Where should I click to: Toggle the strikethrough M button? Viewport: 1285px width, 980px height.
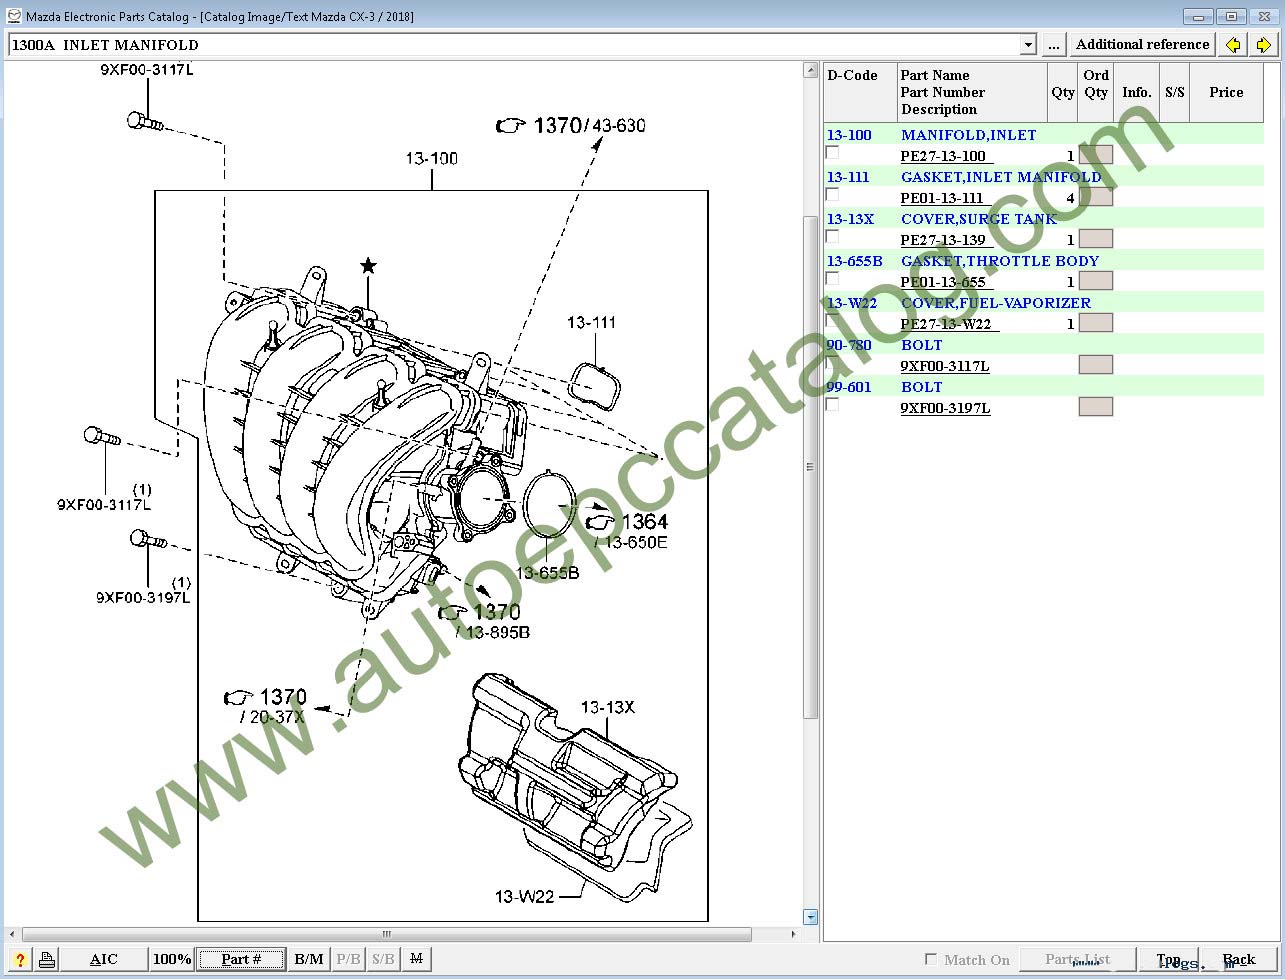pyautogui.click(x=416, y=959)
